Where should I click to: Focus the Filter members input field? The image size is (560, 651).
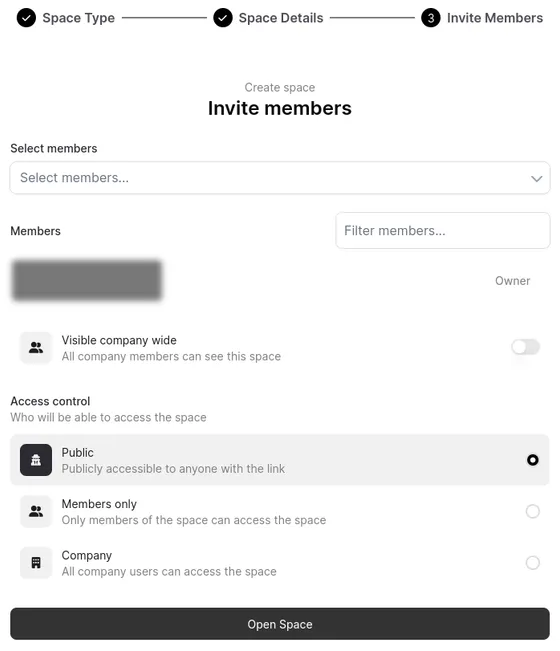[443, 230]
